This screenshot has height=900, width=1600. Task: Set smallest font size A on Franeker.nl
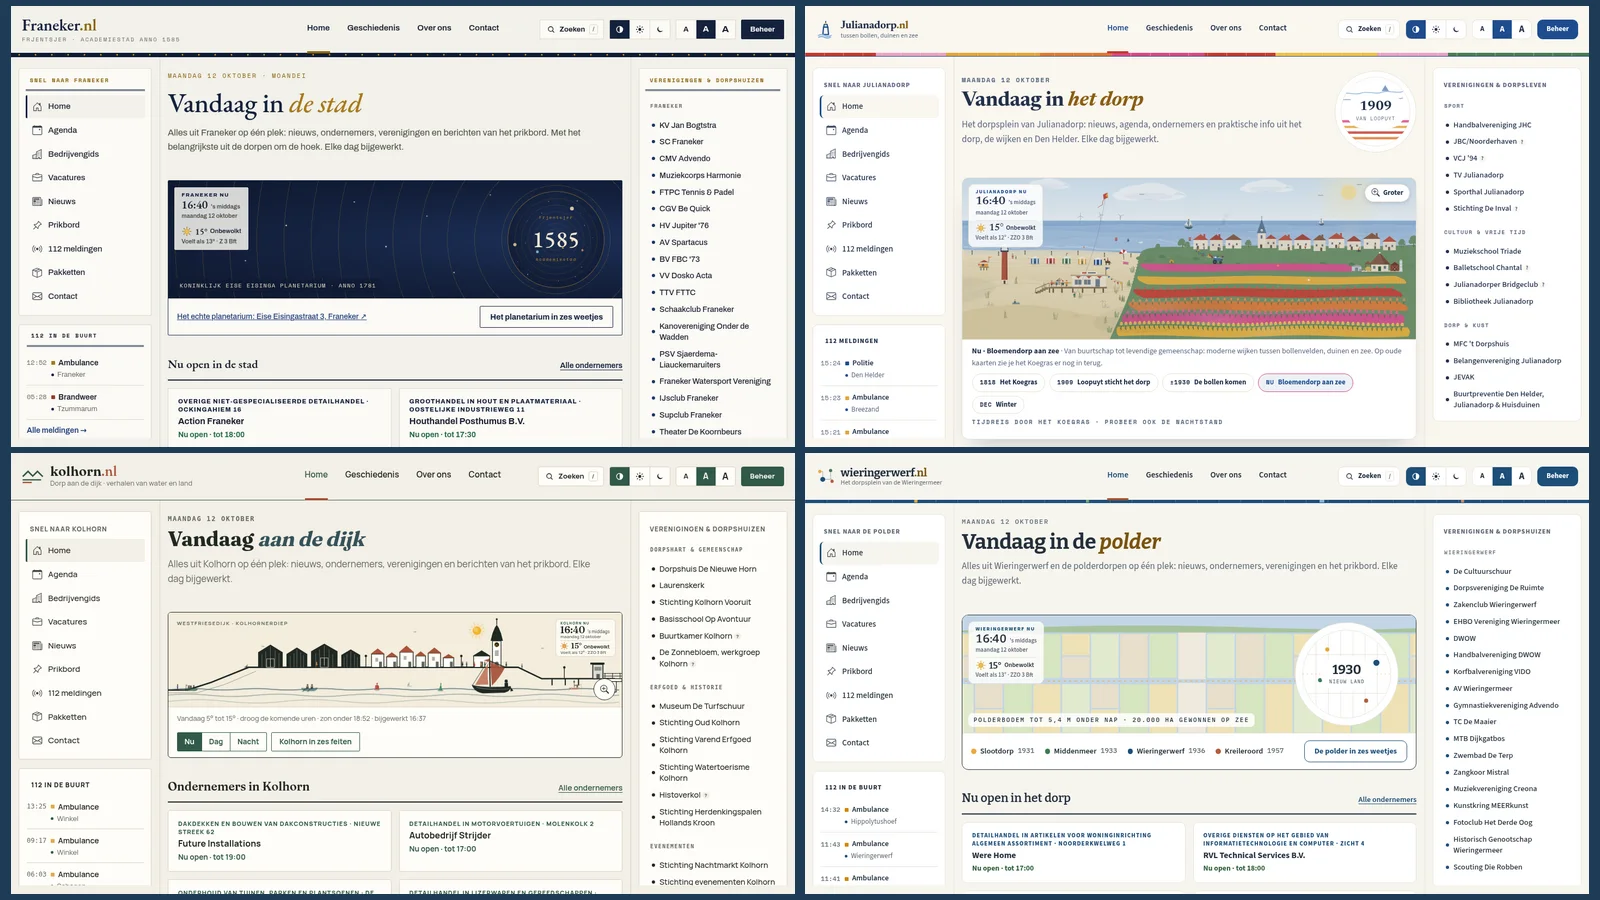click(x=686, y=29)
